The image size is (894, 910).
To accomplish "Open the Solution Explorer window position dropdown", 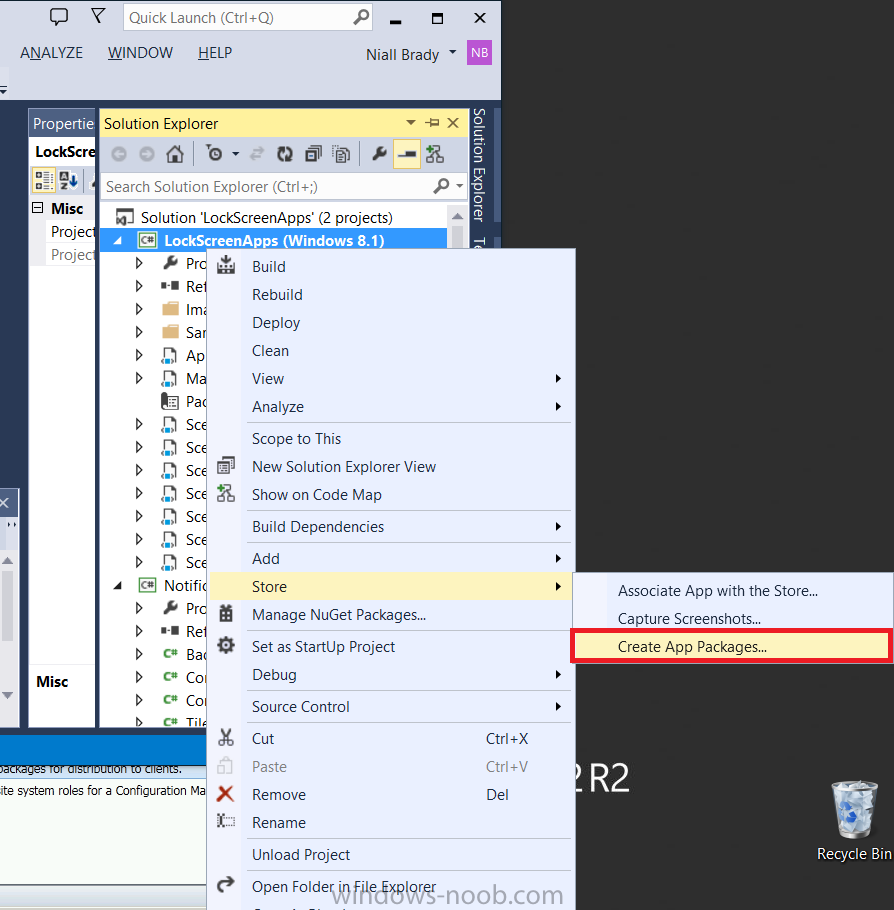I will [x=411, y=122].
